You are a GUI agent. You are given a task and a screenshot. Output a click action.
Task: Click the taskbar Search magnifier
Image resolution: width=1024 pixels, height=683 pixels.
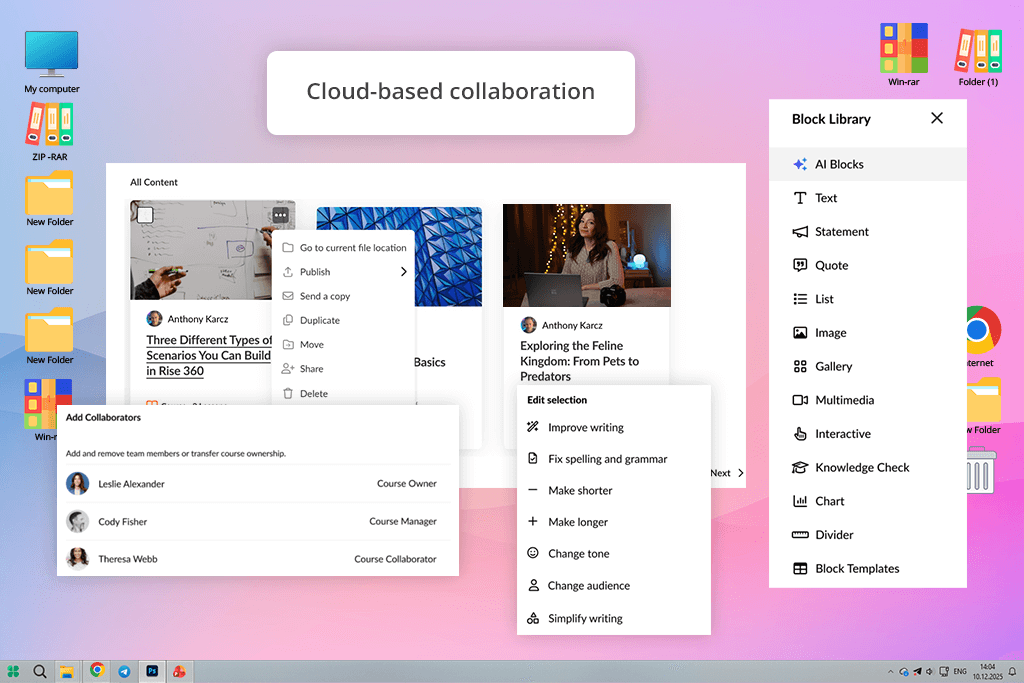coord(40,671)
